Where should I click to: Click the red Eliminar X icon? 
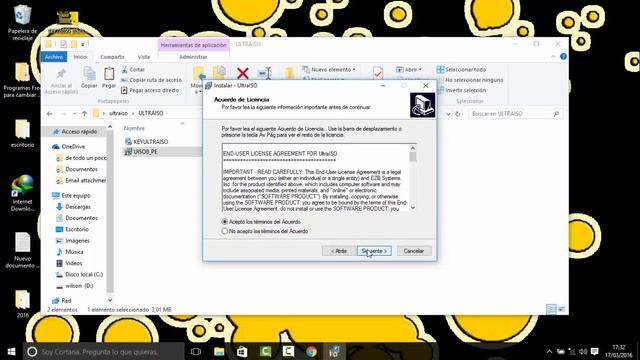[x=242, y=73]
